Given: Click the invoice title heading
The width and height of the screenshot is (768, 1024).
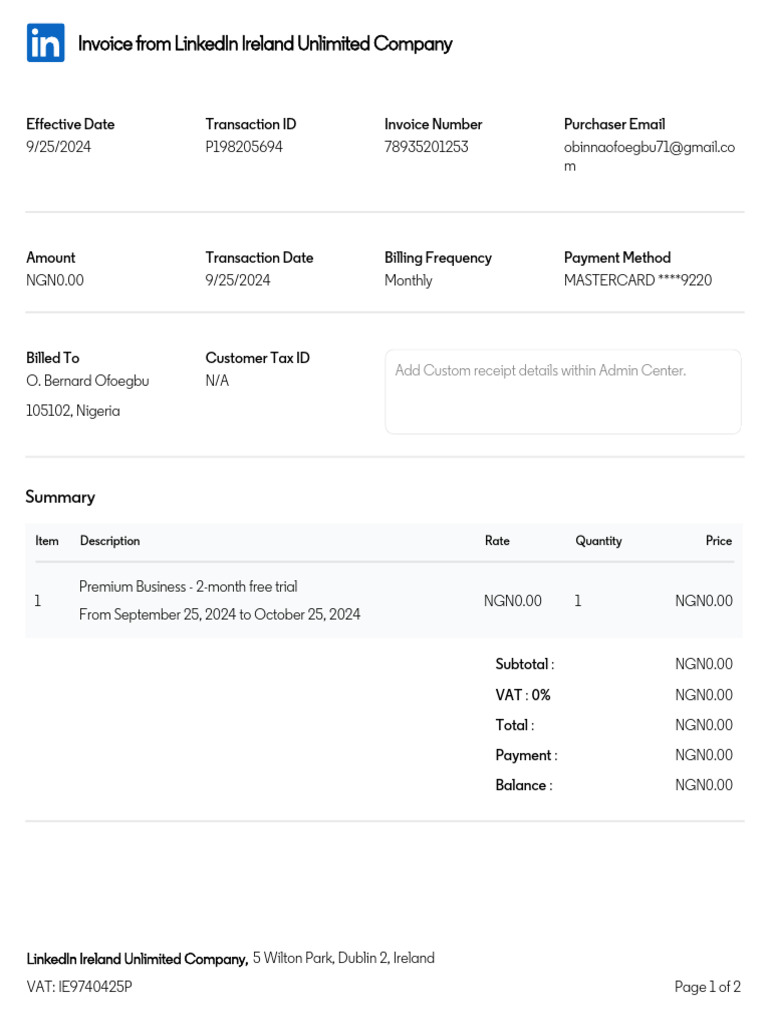Looking at the screenshot, I should tap(265, 44).
